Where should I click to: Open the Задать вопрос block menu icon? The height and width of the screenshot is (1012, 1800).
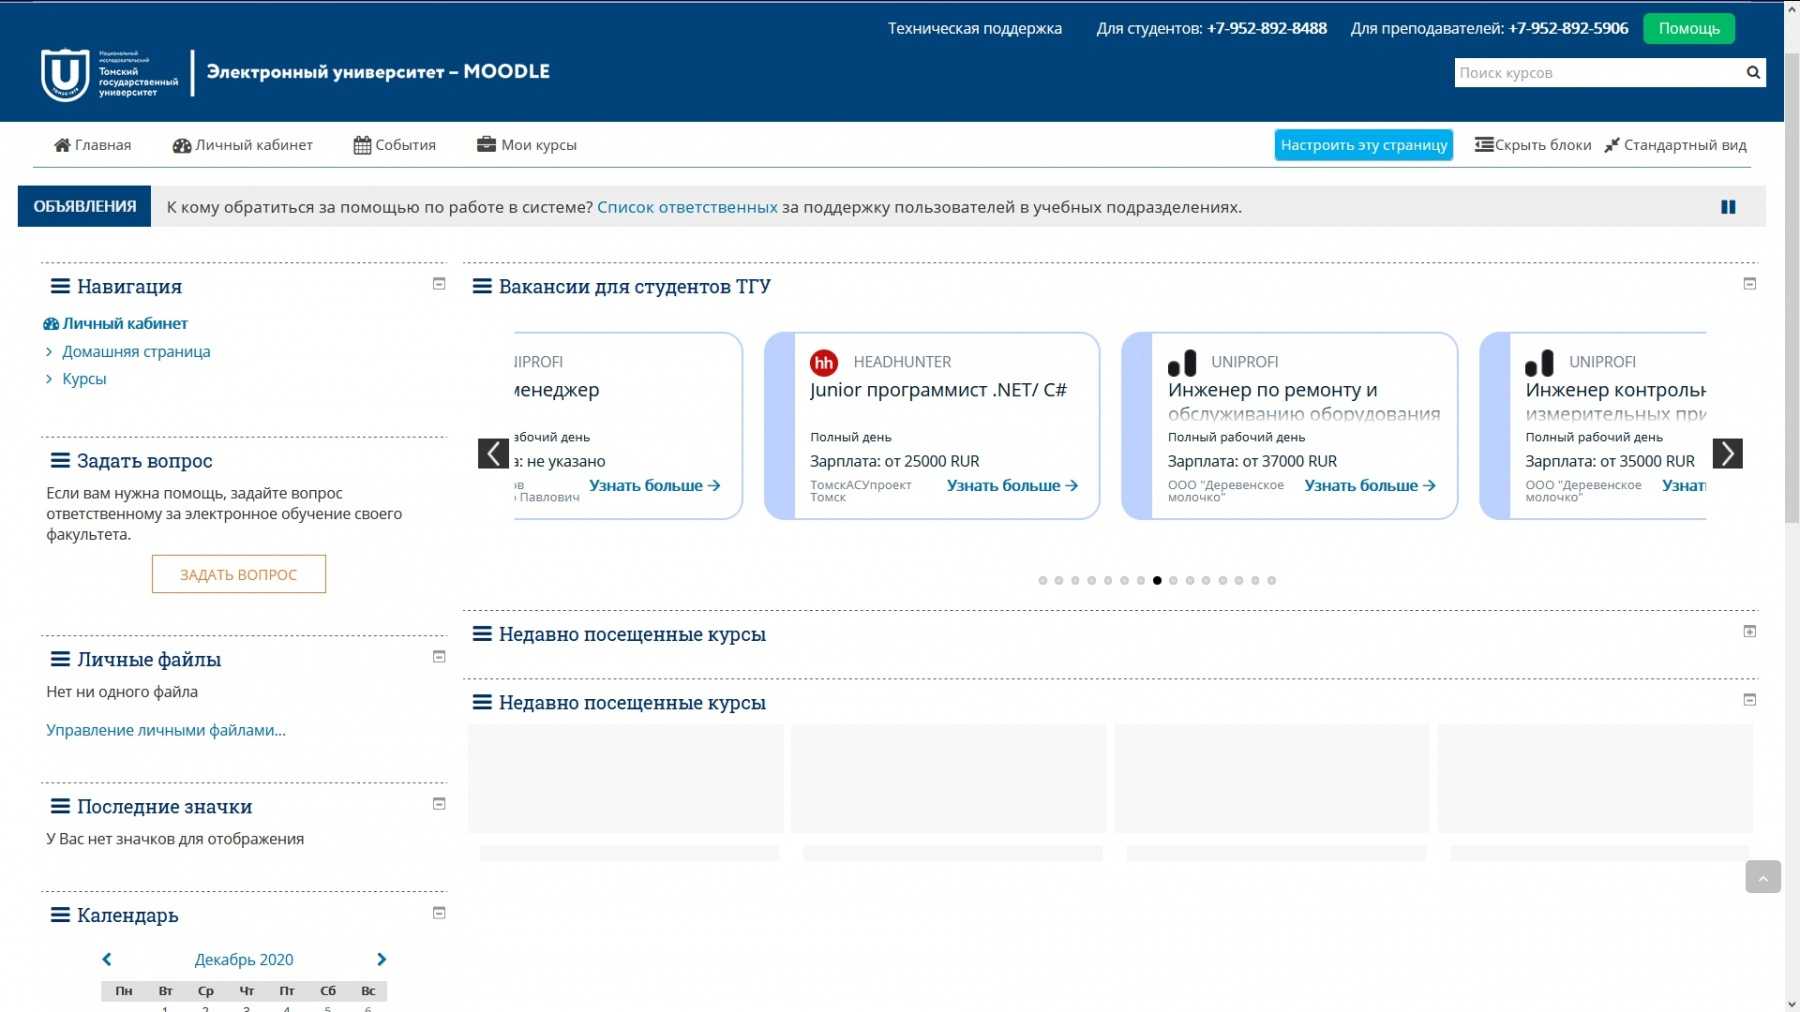(60, 461)
